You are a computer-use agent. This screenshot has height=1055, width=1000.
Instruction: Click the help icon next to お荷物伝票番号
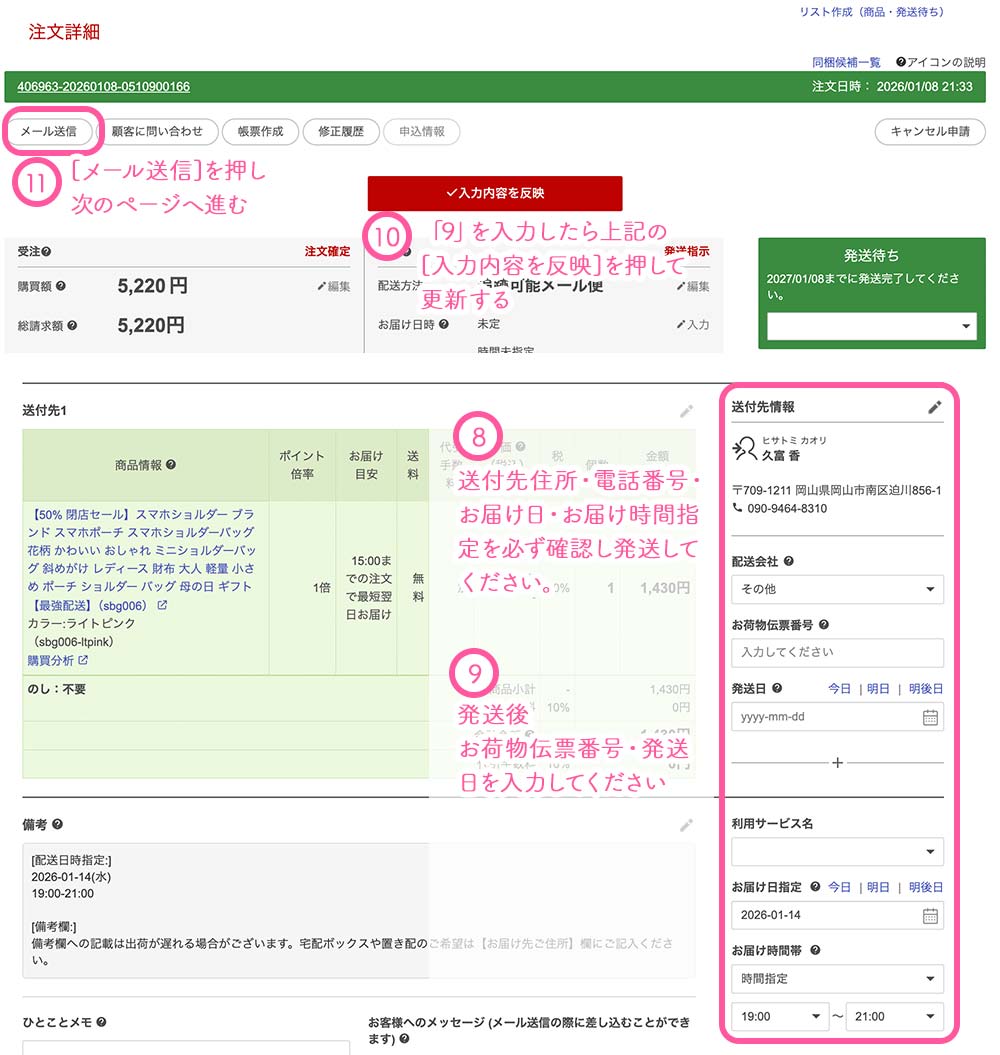click(x=824, y=625)
